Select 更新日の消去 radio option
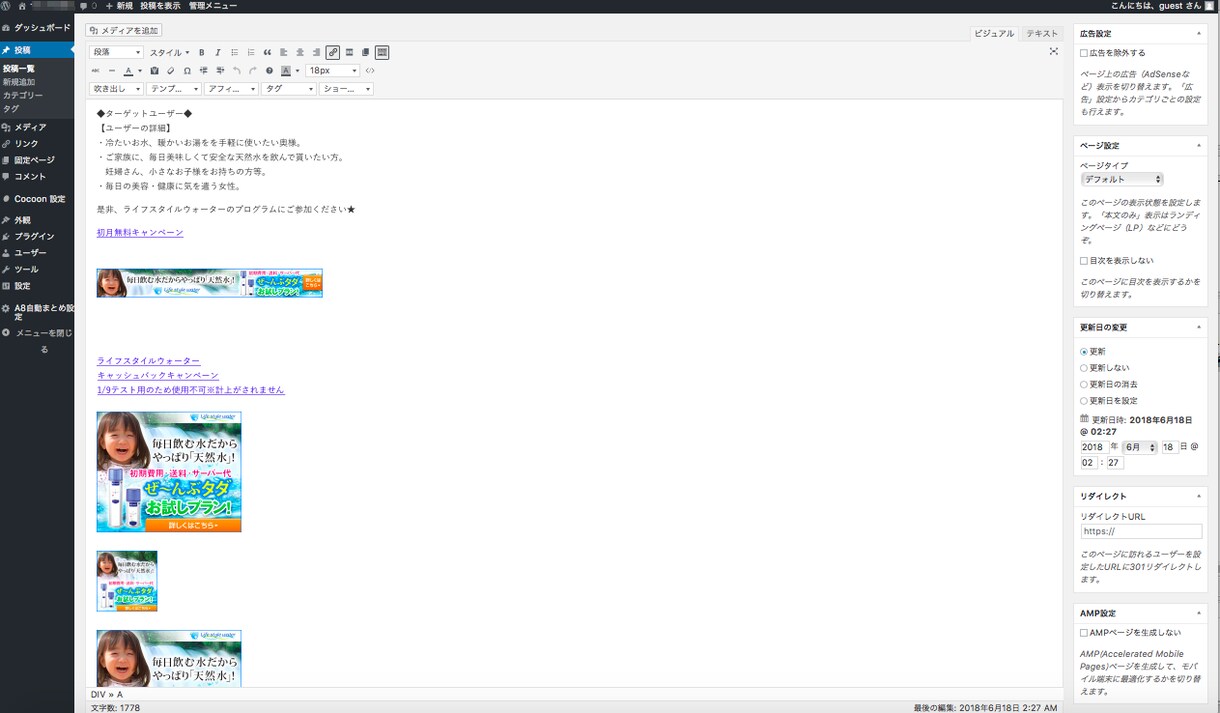Screen dimensions: 1220x713 click(1084, 384)
